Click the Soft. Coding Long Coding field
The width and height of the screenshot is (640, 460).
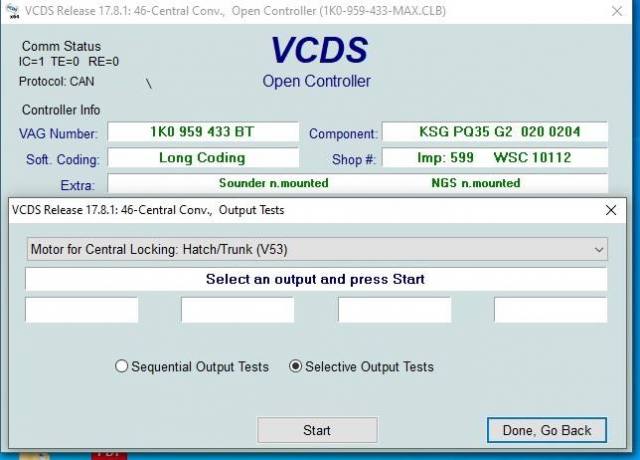(203, 158)
